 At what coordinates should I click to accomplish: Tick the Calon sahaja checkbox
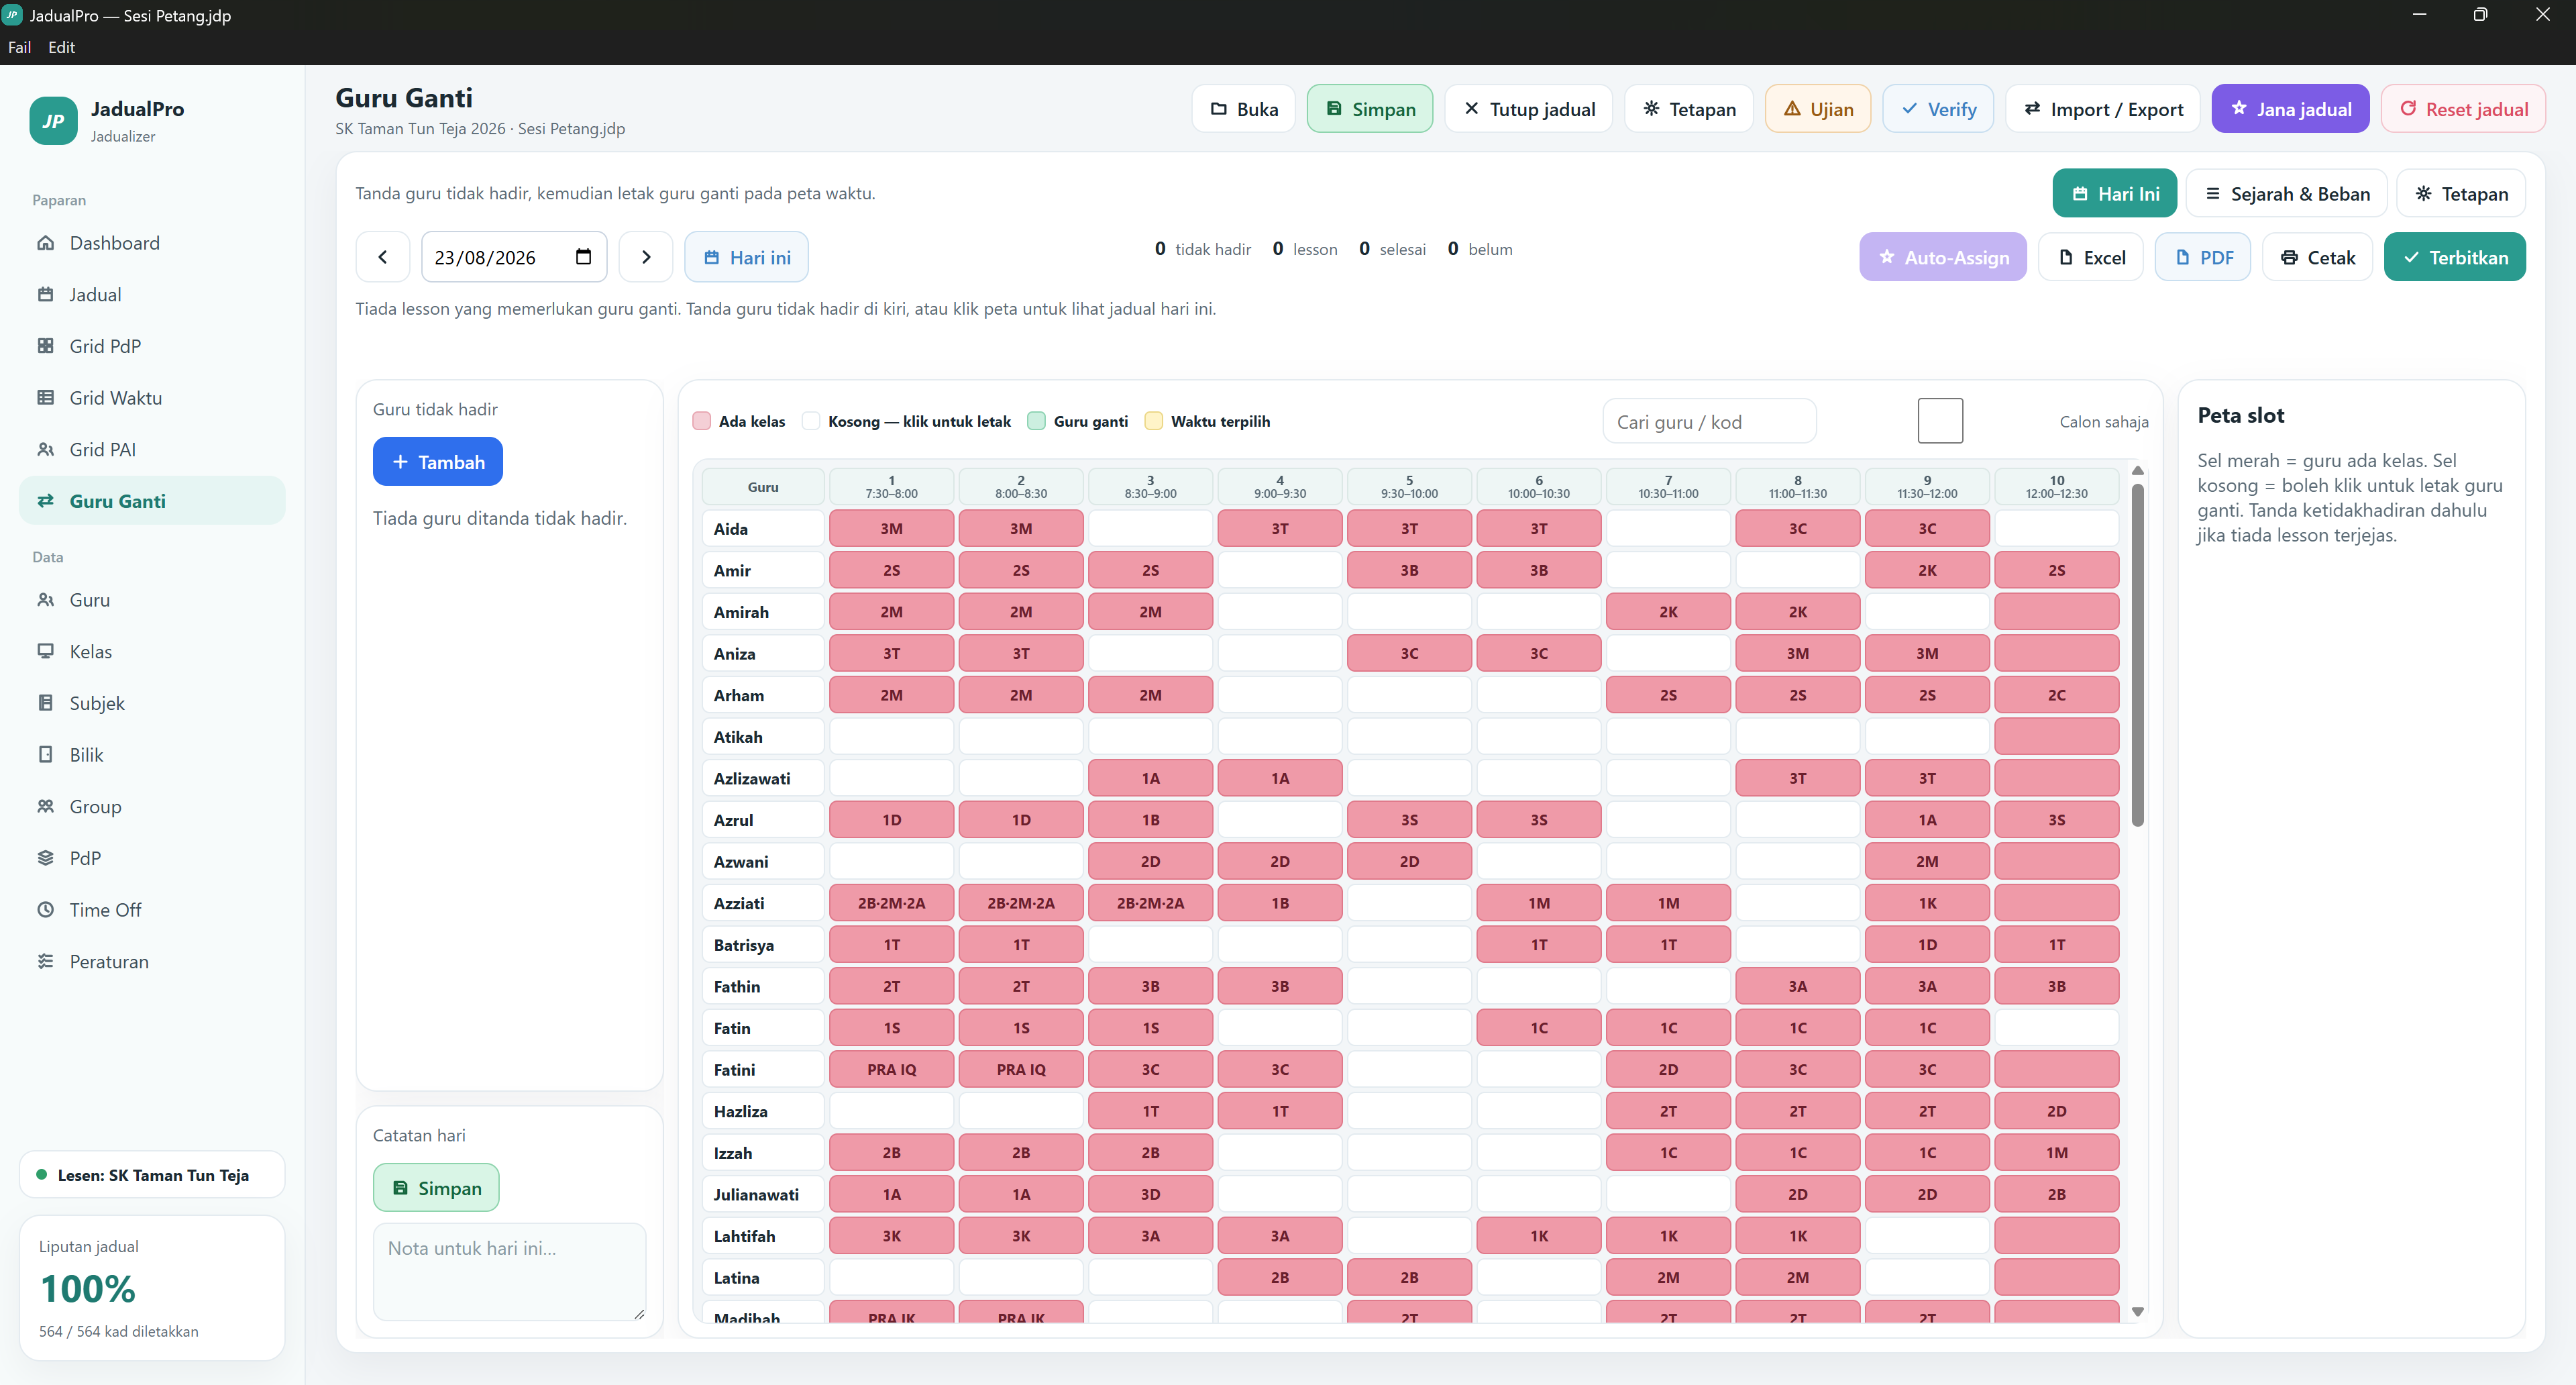(x=1940, y=421)
